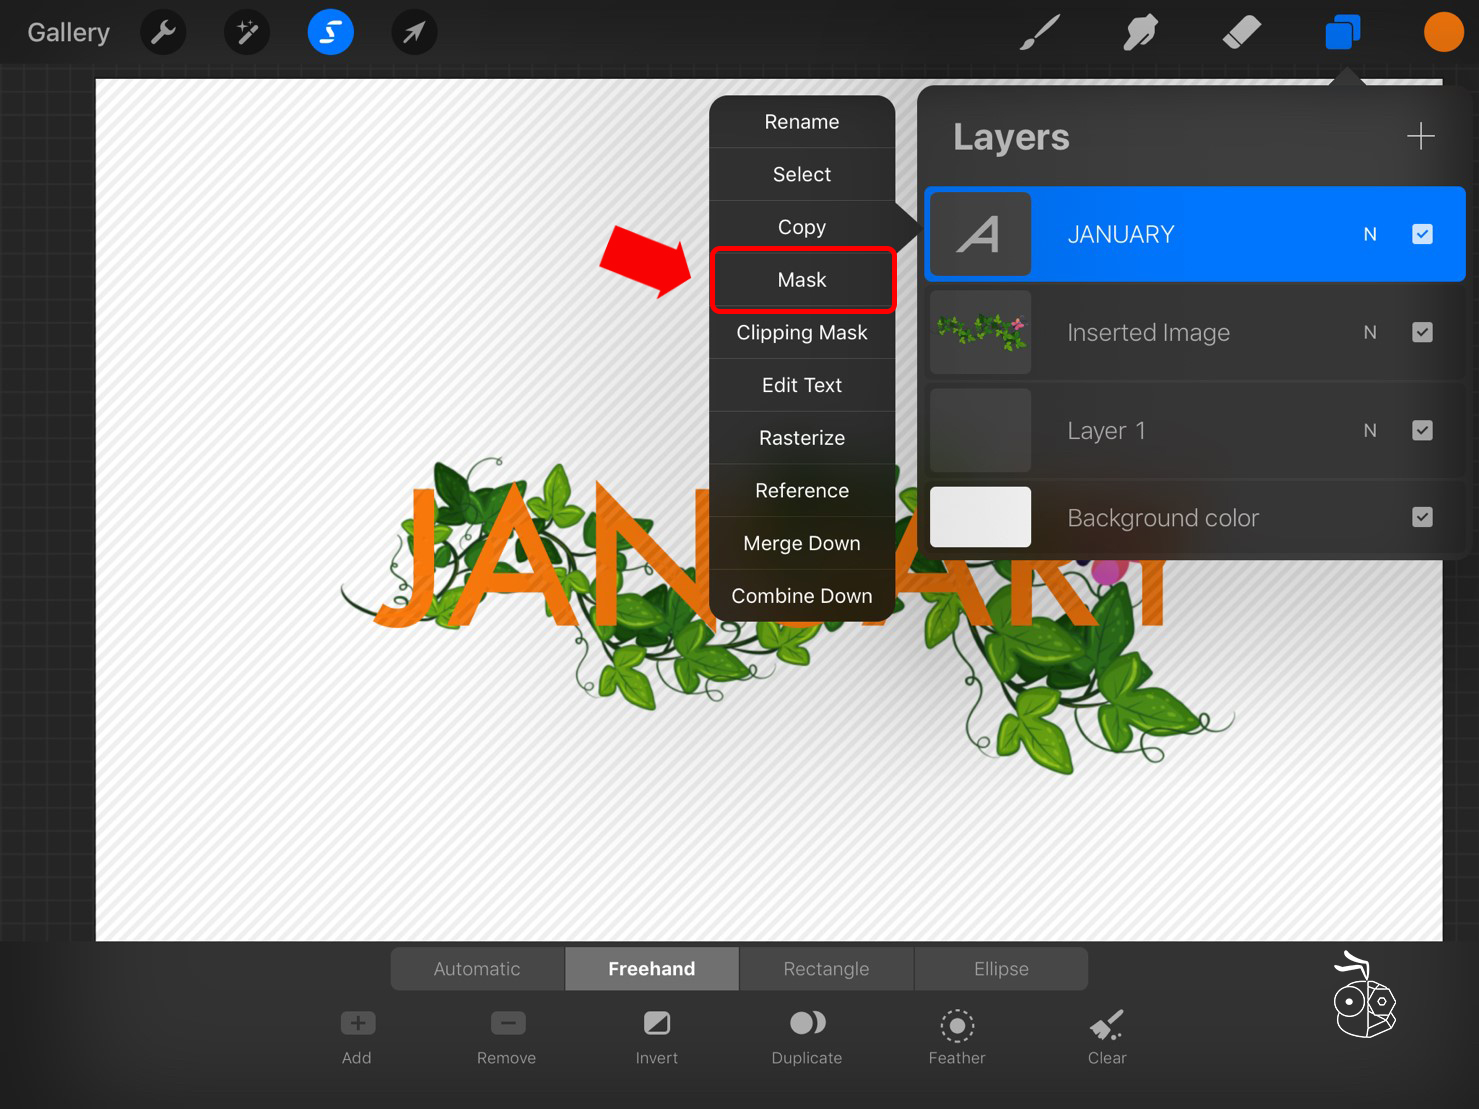This screenshot has height=1109, width=1479.
Task: Choose Mask from the layer menu
Action: [802, 280]
